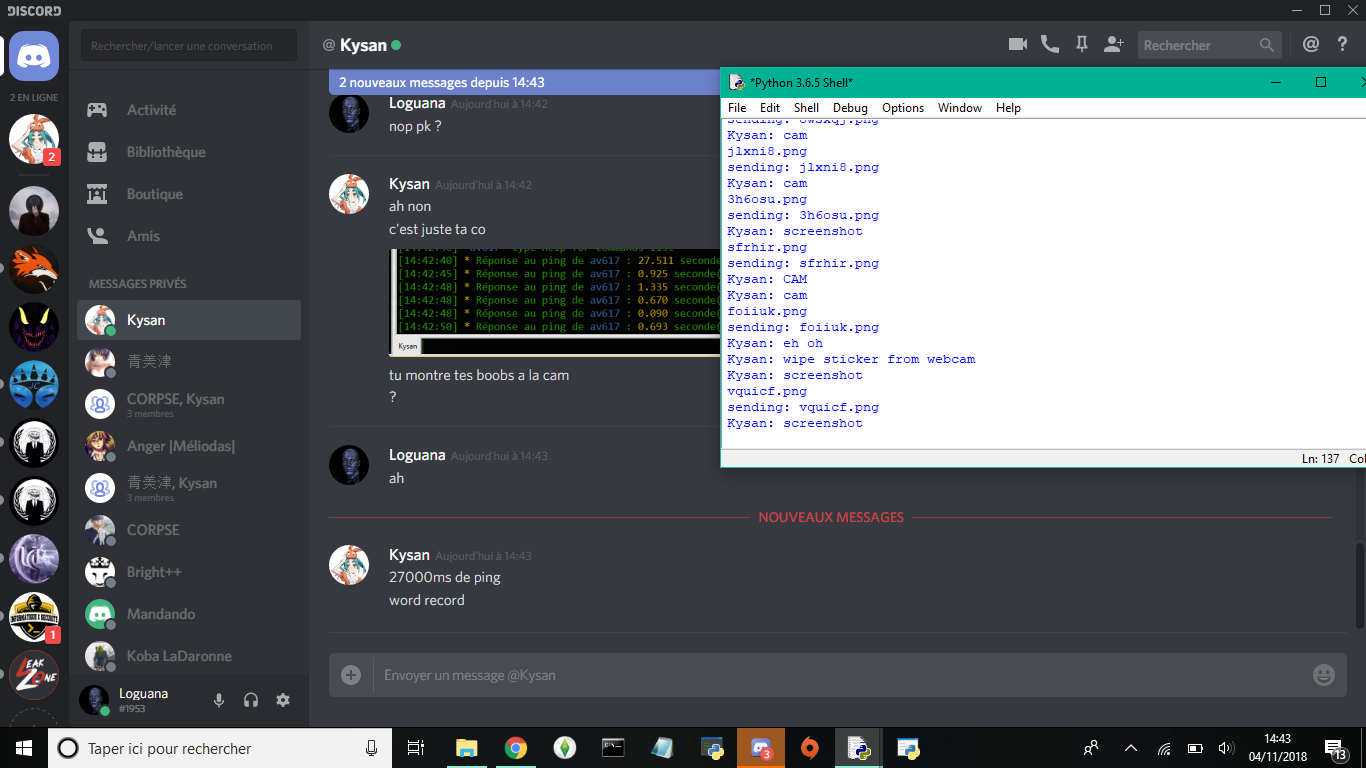
Task: Toggle microphone mute in user panel
Action: point(219,700)
